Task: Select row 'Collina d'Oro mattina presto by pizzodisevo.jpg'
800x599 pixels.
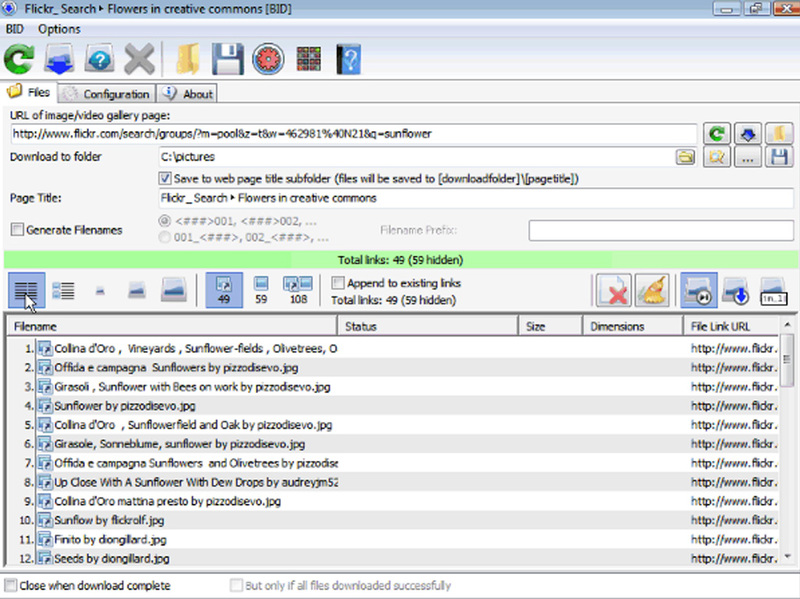Action: pos(393,502)
